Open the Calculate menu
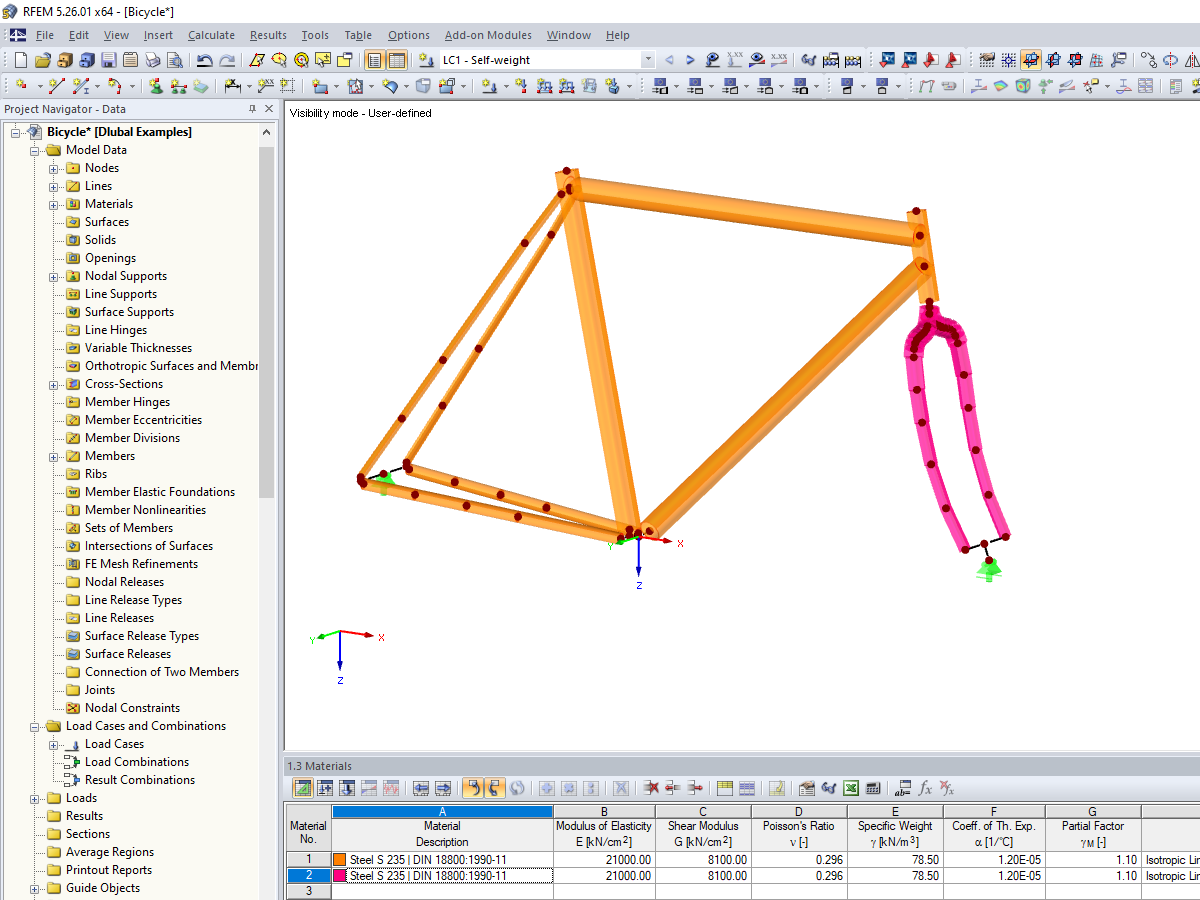This screenshot has height=900, width=1200. (x=211, y=35)
